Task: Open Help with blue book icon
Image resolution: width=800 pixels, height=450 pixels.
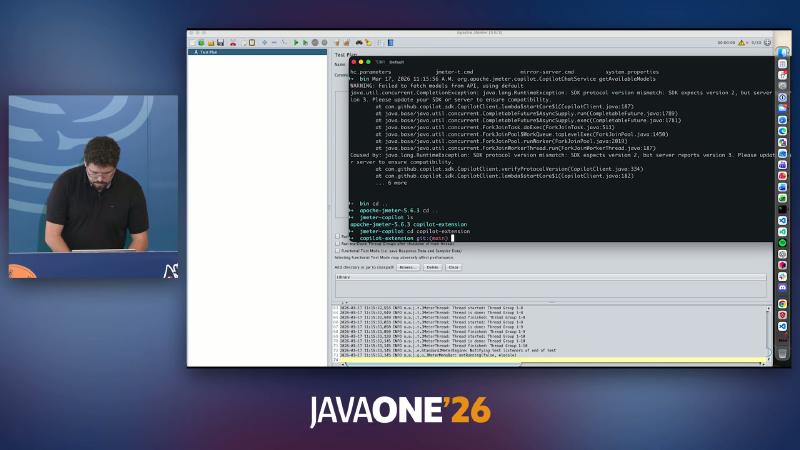Action: [390, 43]
